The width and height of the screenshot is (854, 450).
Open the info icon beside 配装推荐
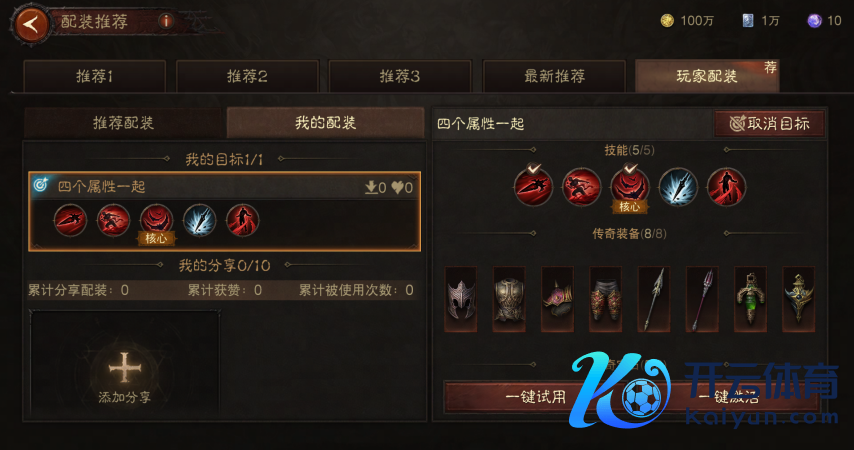pos(166,21)
